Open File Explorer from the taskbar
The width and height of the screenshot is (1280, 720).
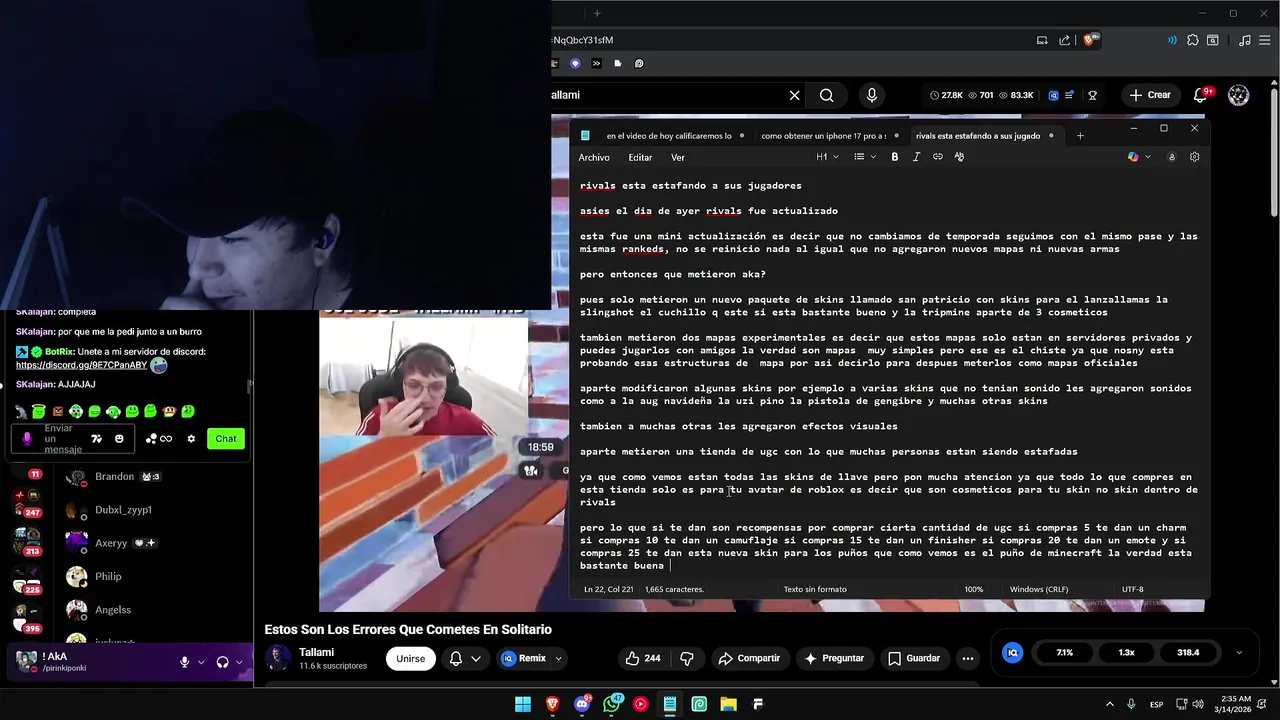coord(728,704)
